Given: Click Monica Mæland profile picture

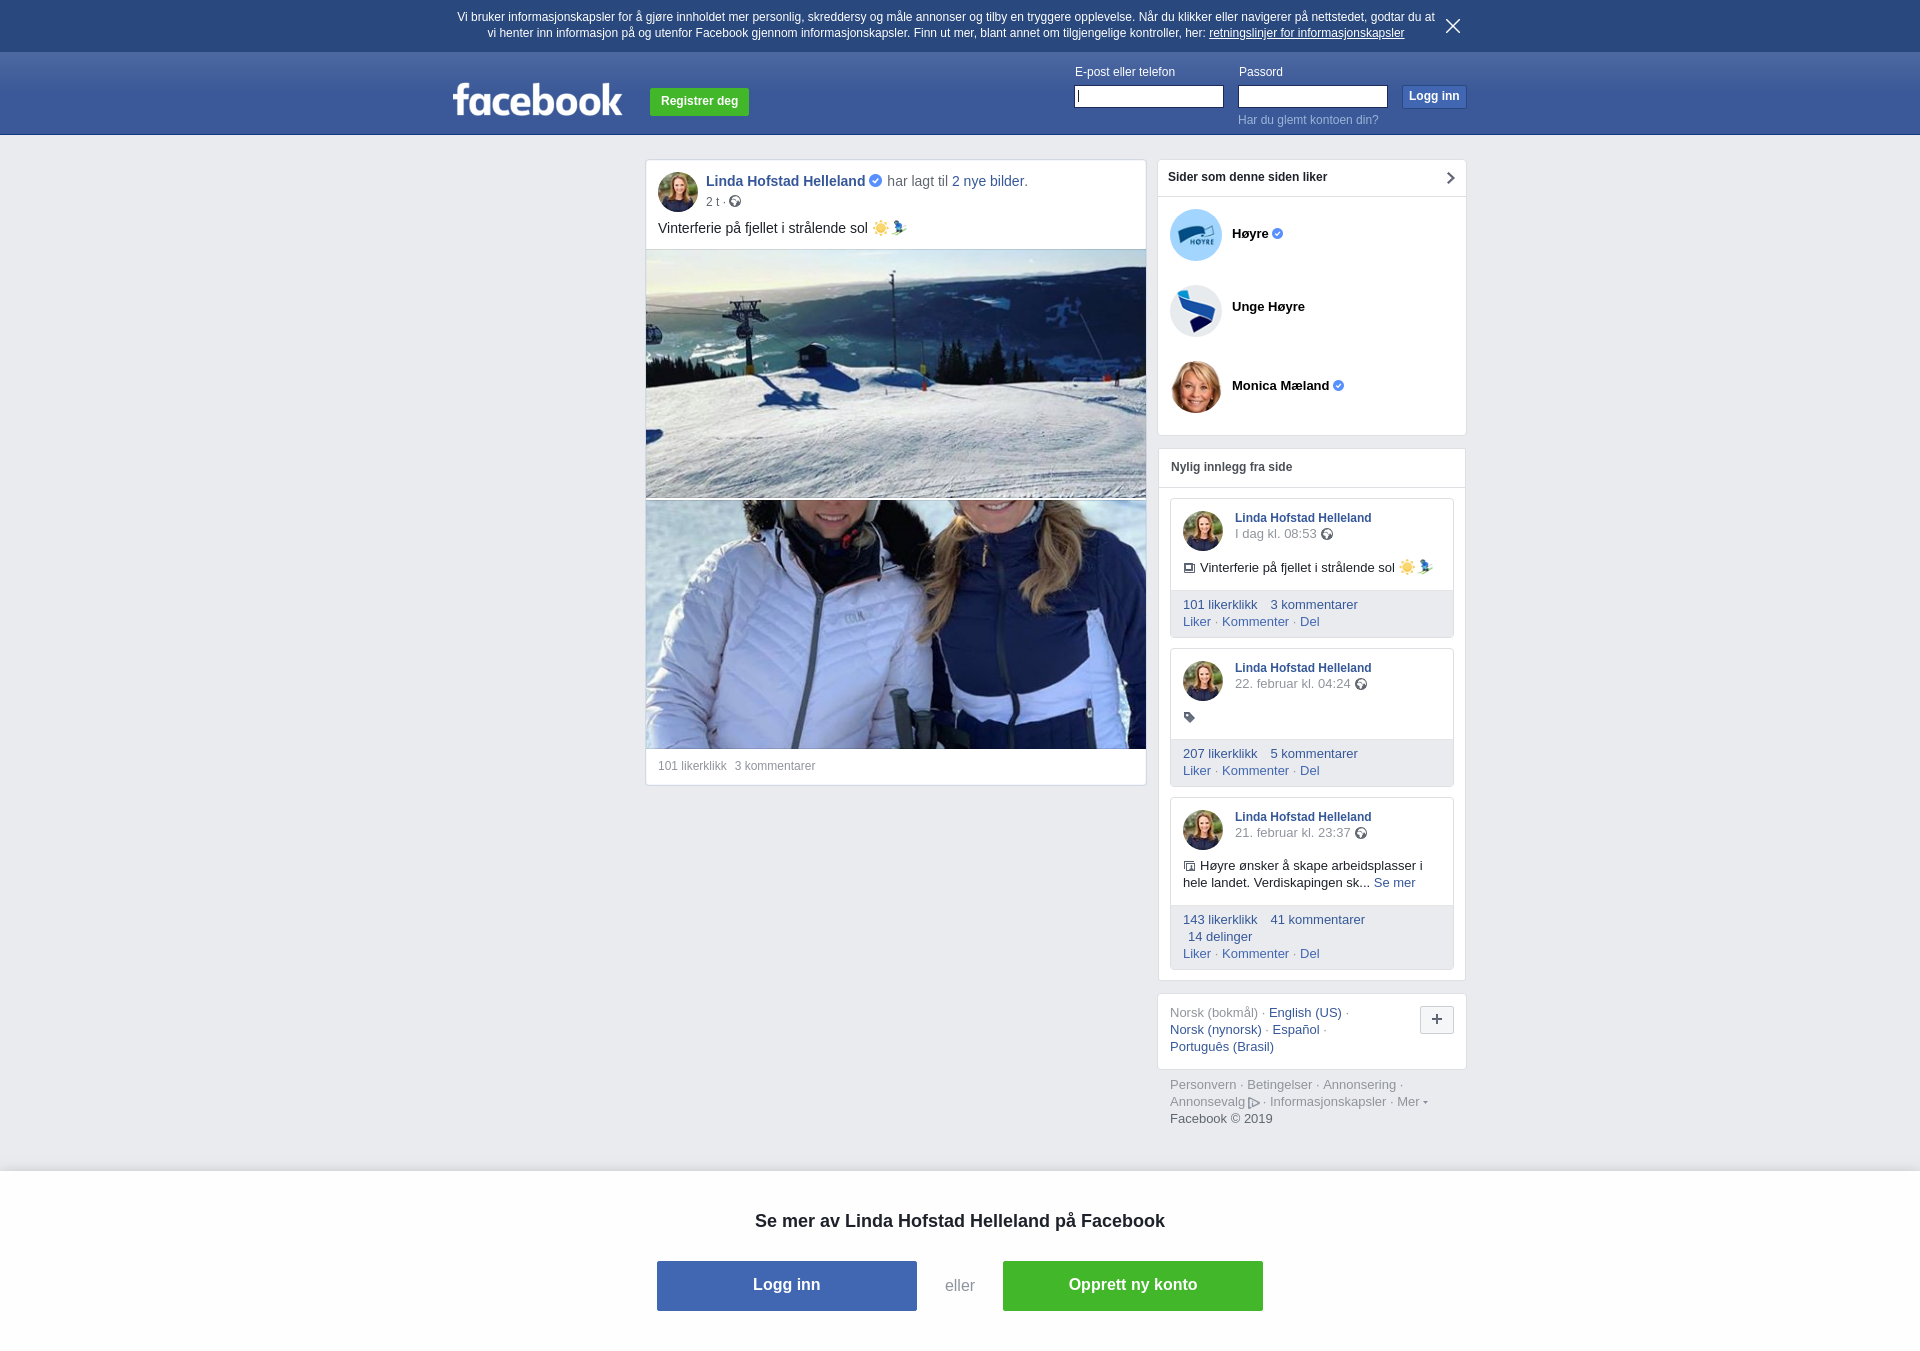Looking at the screenshot, I should coord(1196,387).
